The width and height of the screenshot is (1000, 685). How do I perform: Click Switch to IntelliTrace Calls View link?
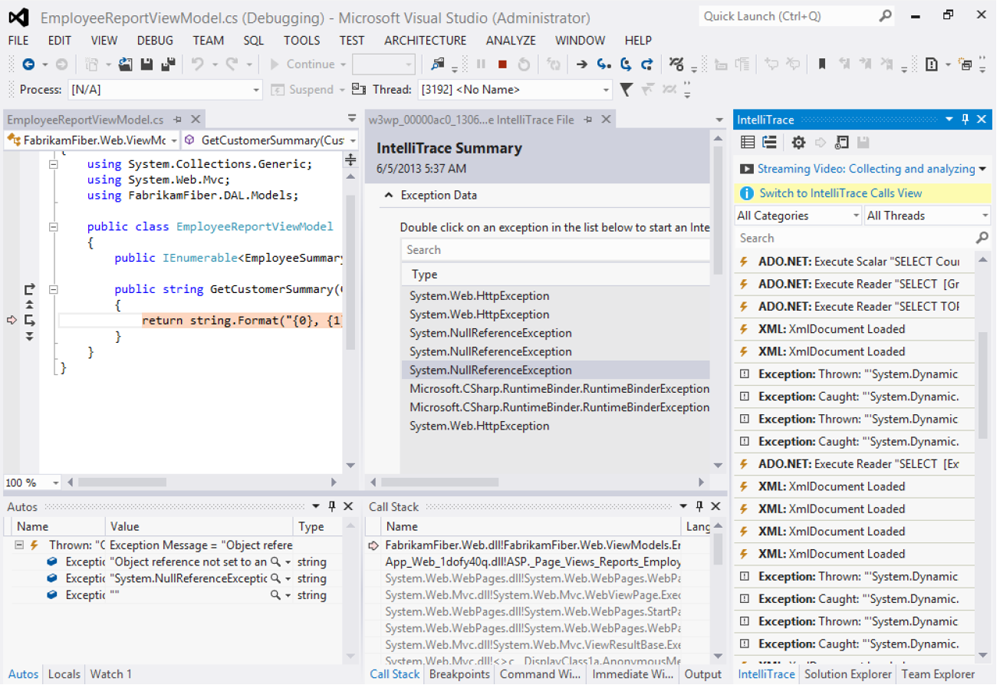[840, 193]
